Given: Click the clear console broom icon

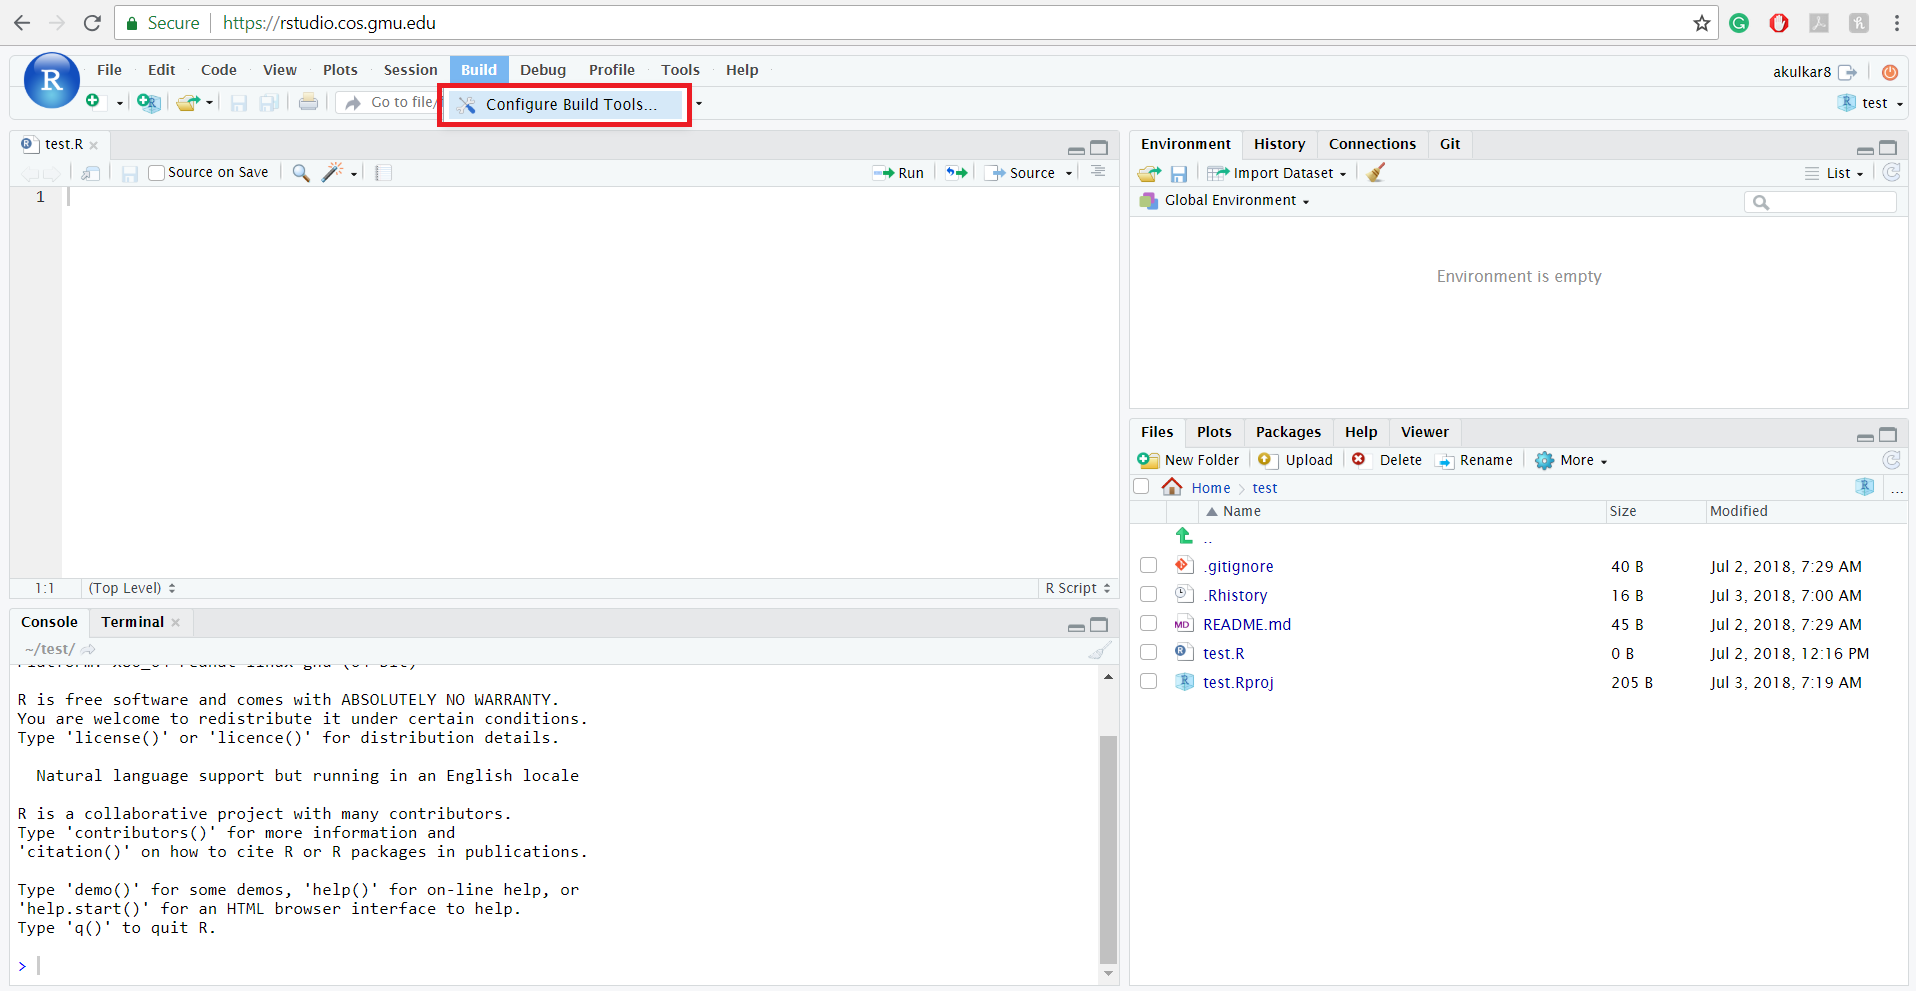Looking at the screenshot, I should tap(1099, 650).
